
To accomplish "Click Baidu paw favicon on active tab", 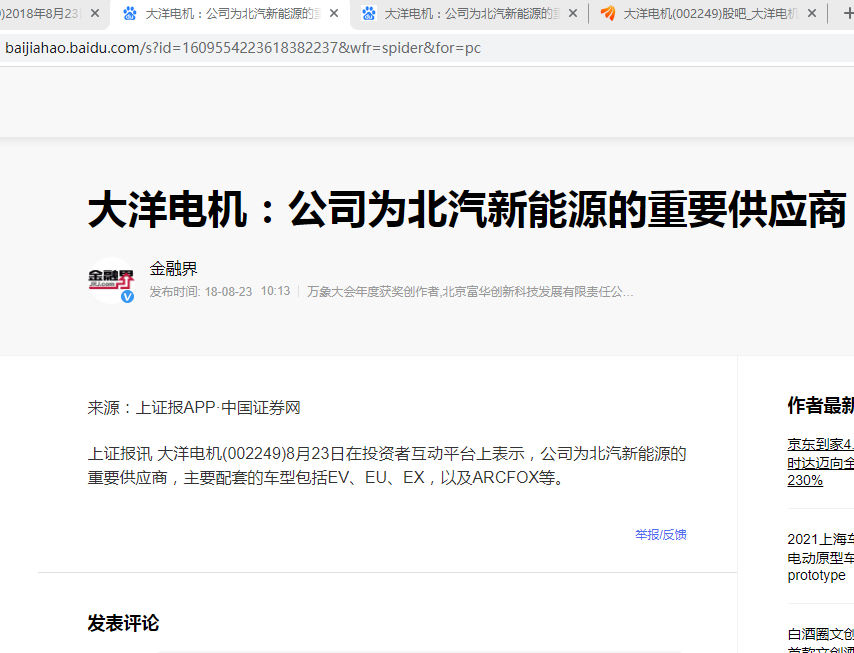I will pyautogui.click(x=130, y=14).
